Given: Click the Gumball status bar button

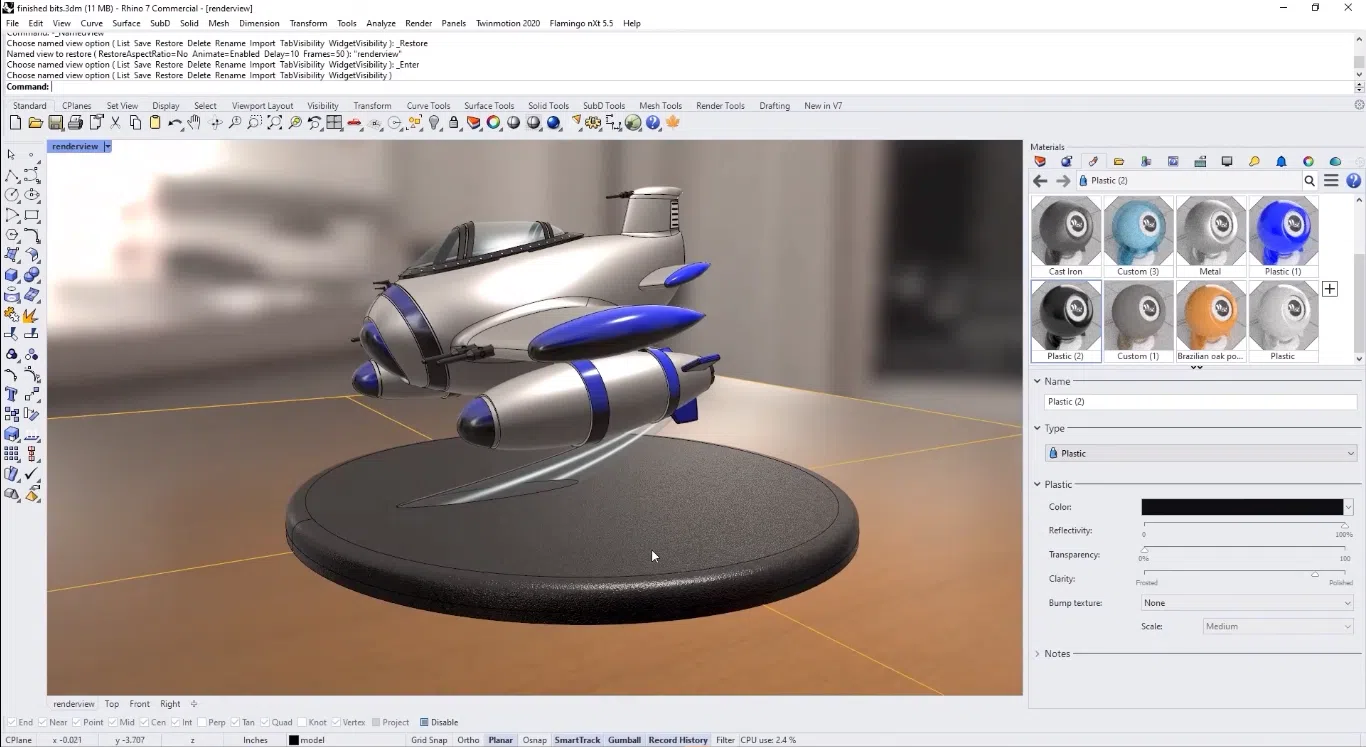Looking at the screenshot, I should click(x=624, y=740).
